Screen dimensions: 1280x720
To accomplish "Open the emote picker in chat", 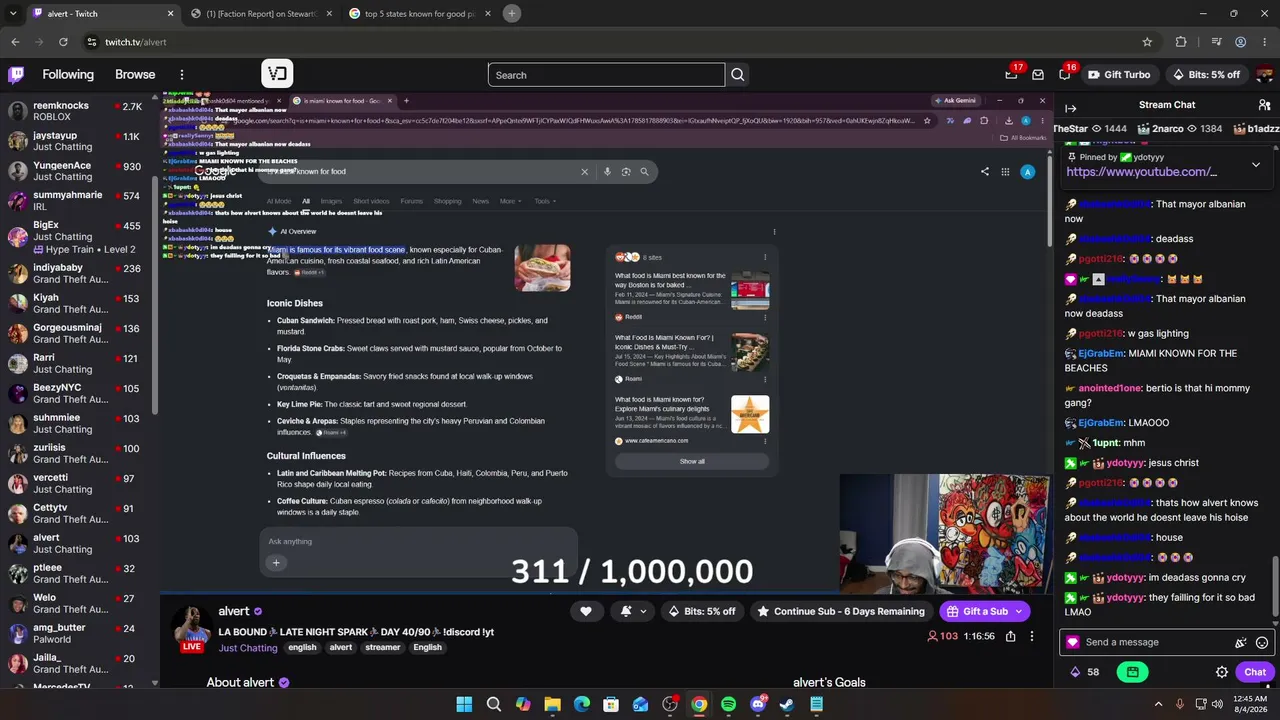I will tap(1262, 643).
